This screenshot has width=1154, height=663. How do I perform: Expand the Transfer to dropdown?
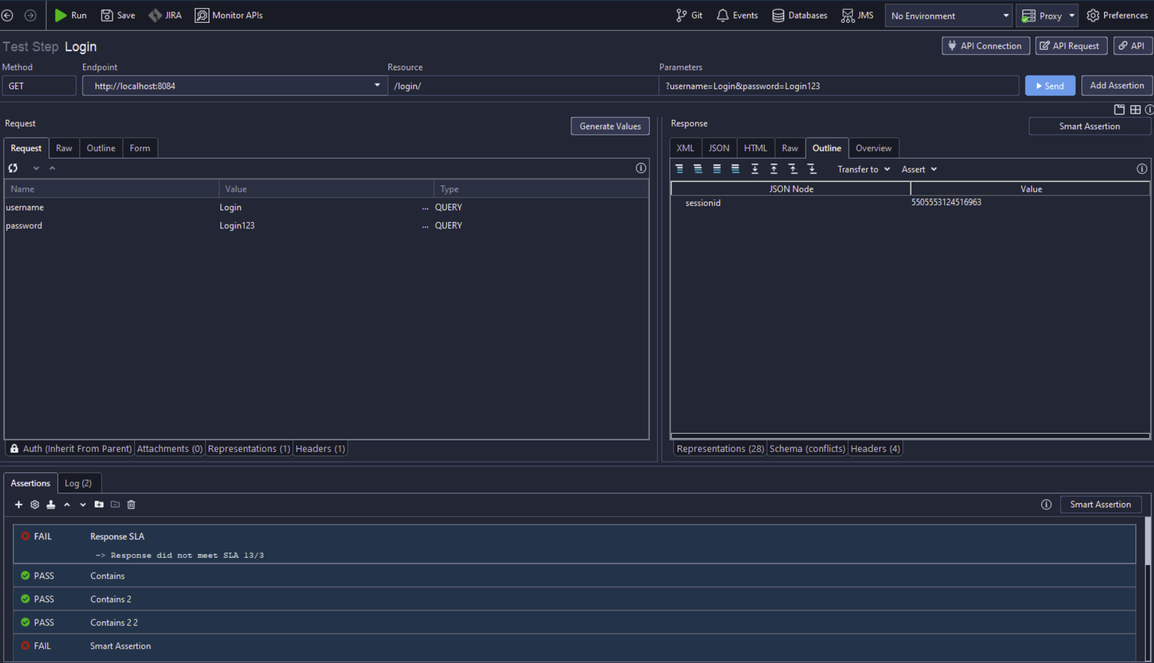click(x=863, y=169)
